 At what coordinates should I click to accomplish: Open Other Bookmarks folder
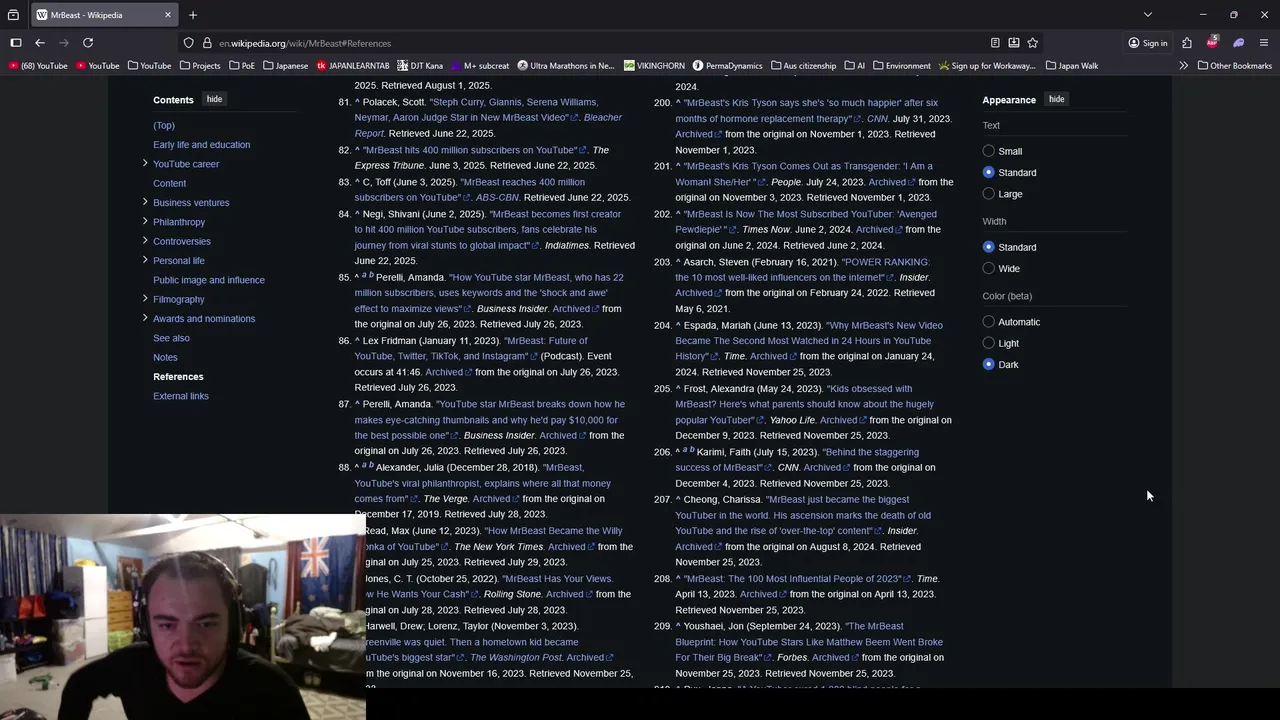tap(1233, 66)
